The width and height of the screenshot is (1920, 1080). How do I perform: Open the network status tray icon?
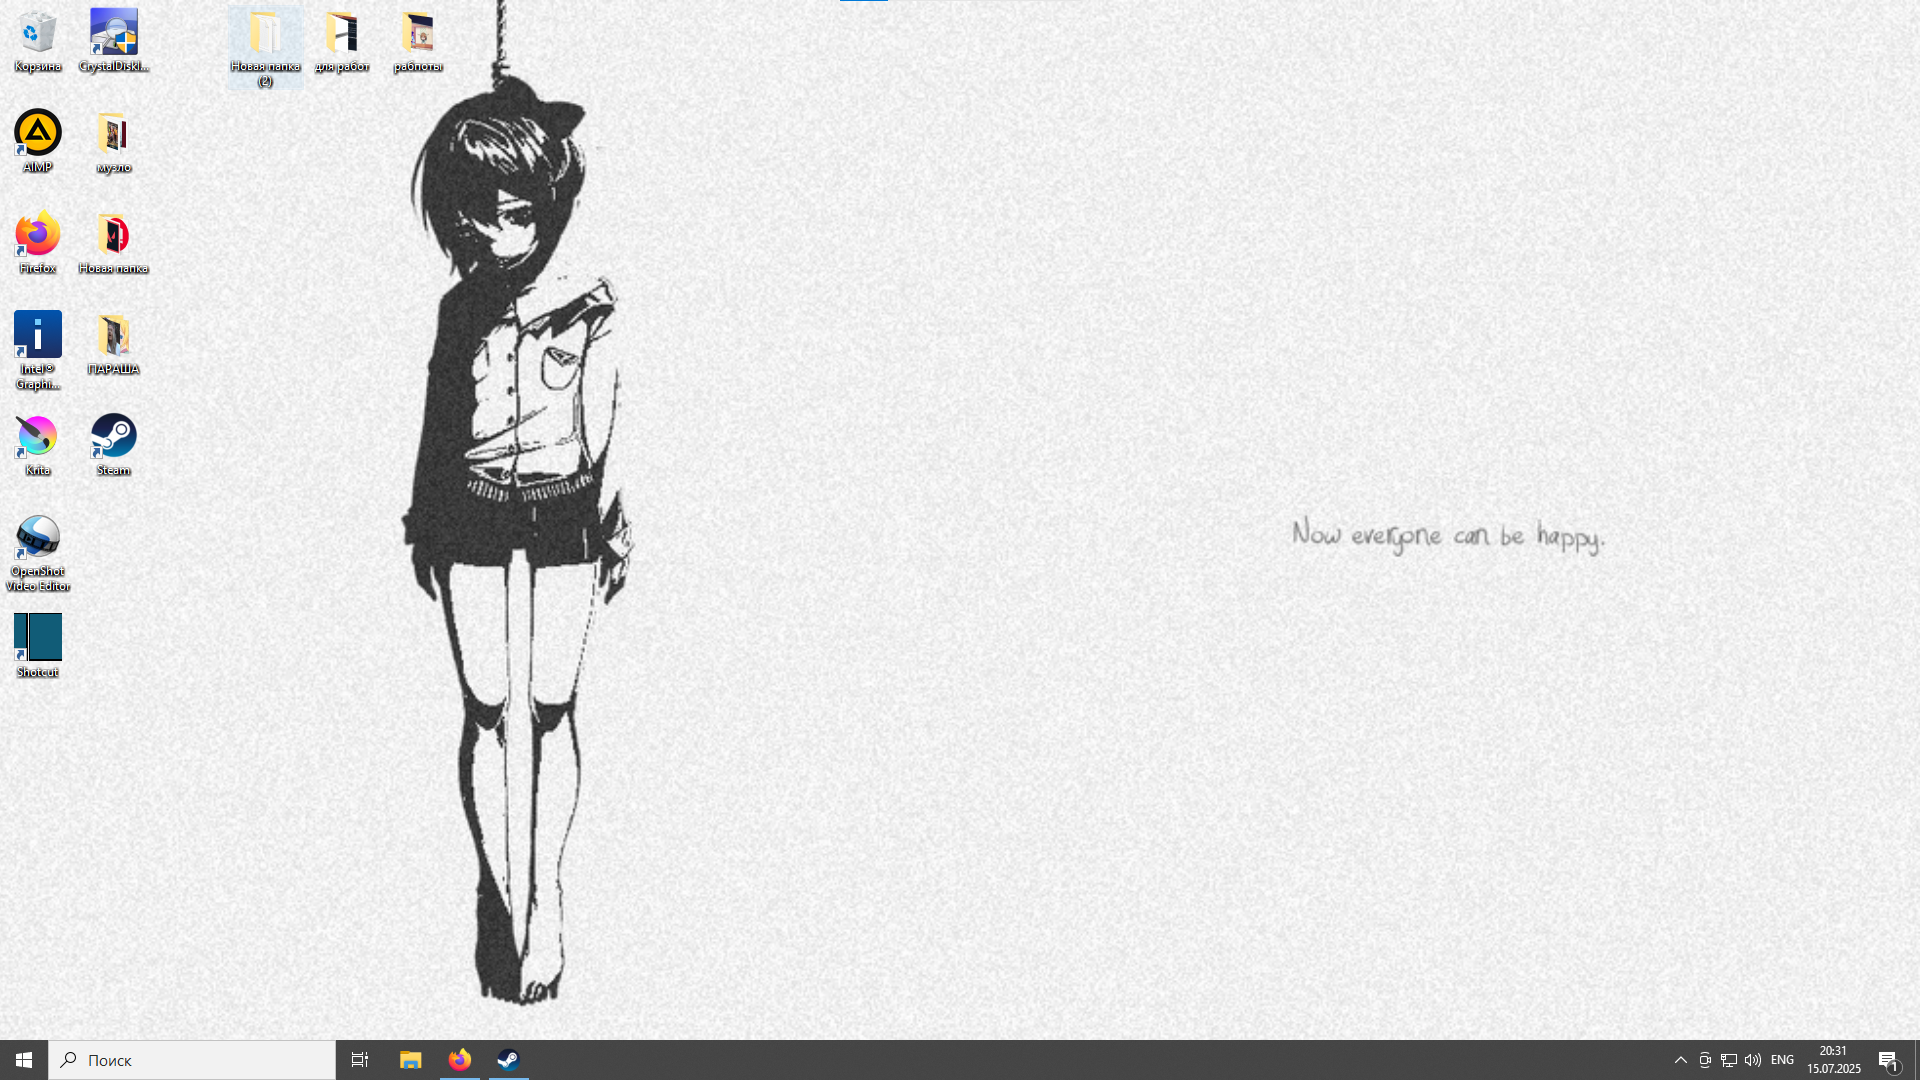(1729, 1060)
